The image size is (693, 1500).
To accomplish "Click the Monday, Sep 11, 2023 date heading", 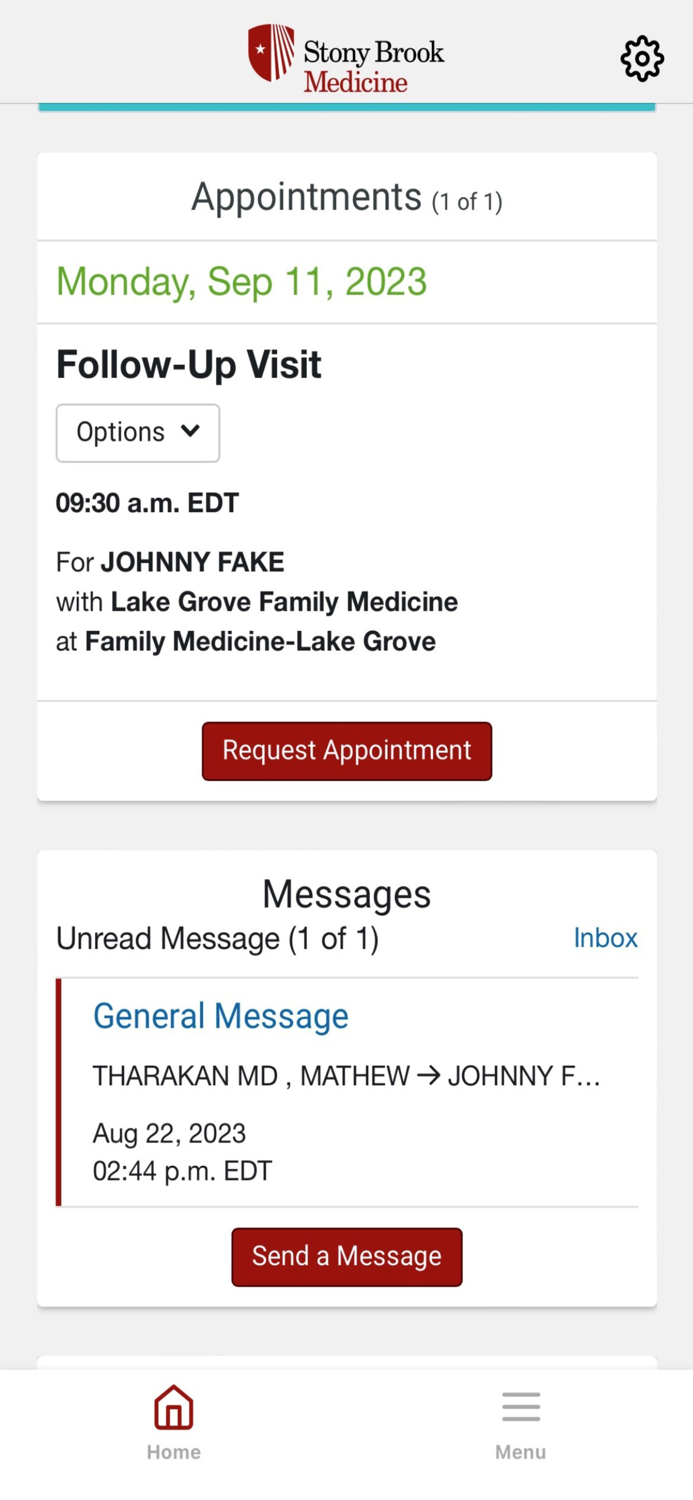I will (241, 281).
